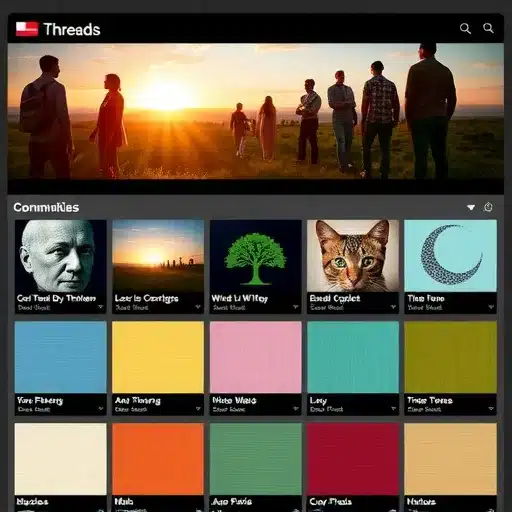
Task: Open the sunset field community thumbnail
Action: [158, 256]
